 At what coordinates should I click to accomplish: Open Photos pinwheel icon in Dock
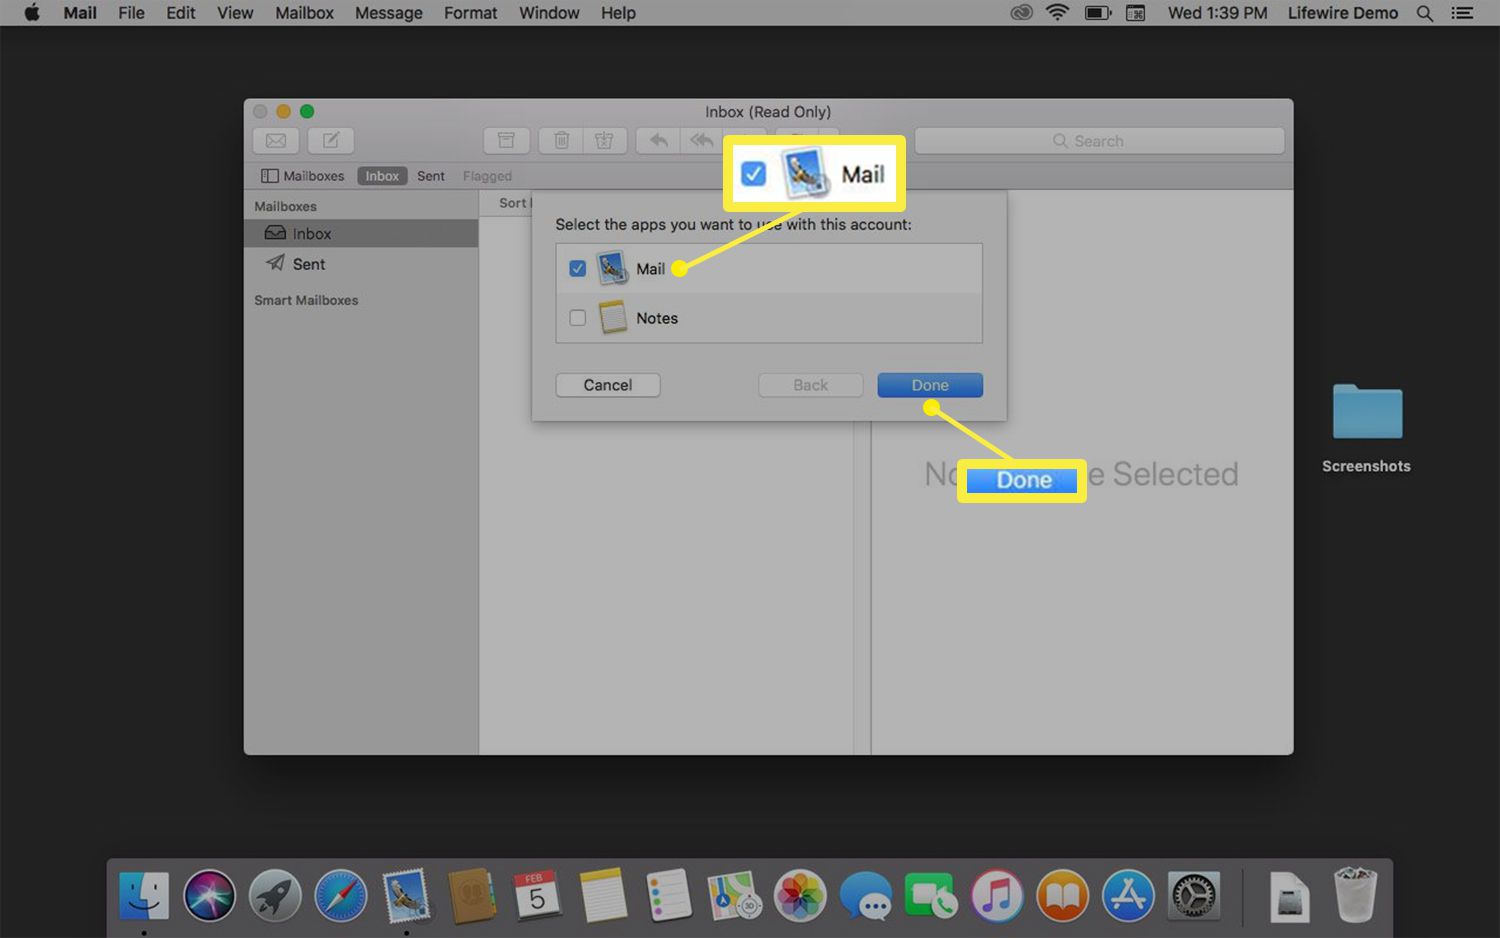[800, 896]
